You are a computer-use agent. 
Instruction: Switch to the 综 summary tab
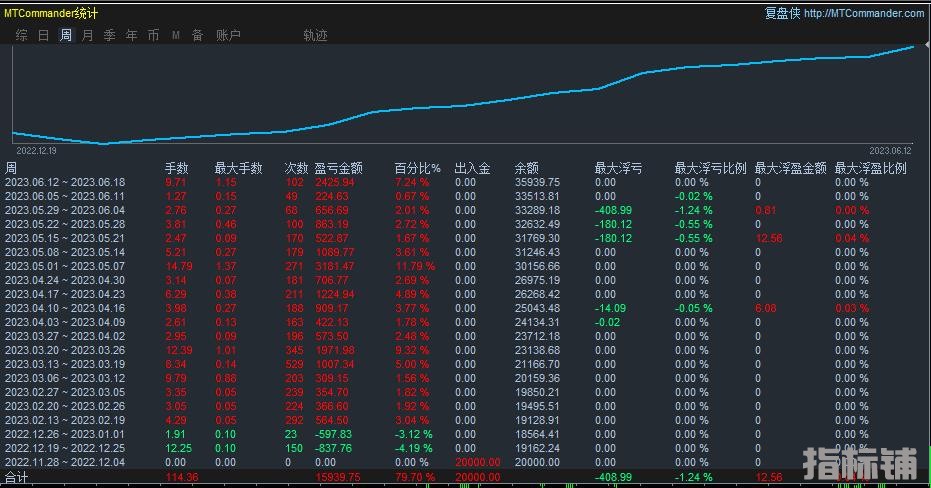(21, 36)
